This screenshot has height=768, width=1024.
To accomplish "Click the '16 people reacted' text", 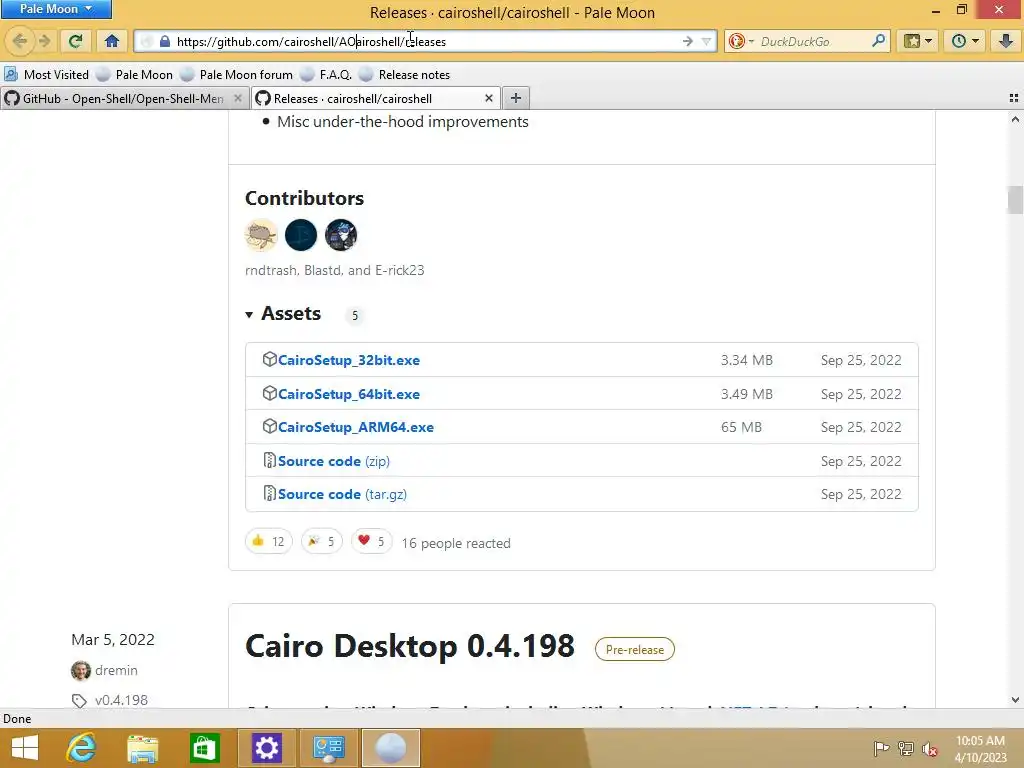I will coord(456,543).
